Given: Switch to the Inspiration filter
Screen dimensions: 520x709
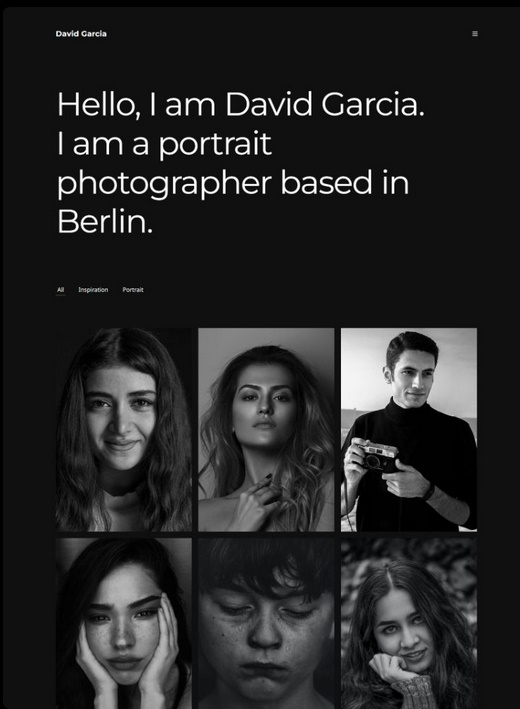Looking at the screenshot, I should click(x=93, y=289).
